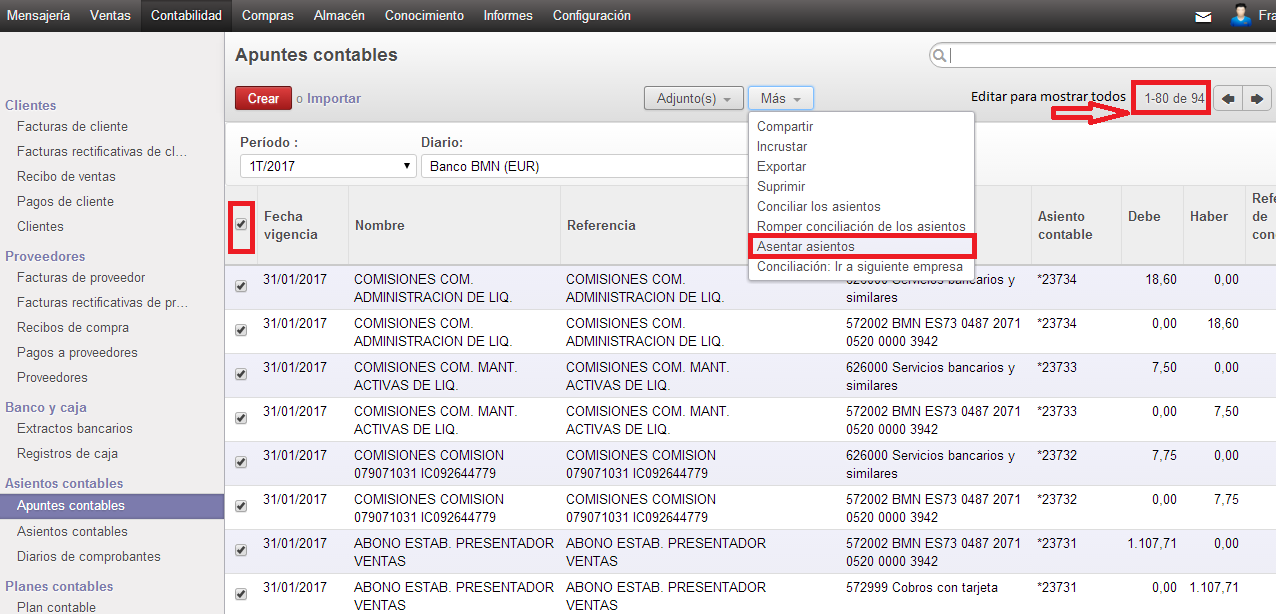This screenshot has height=614, width=1276.
Task: Click the 1-80 de 94 pager text
Action: (x=1174, y=98)
